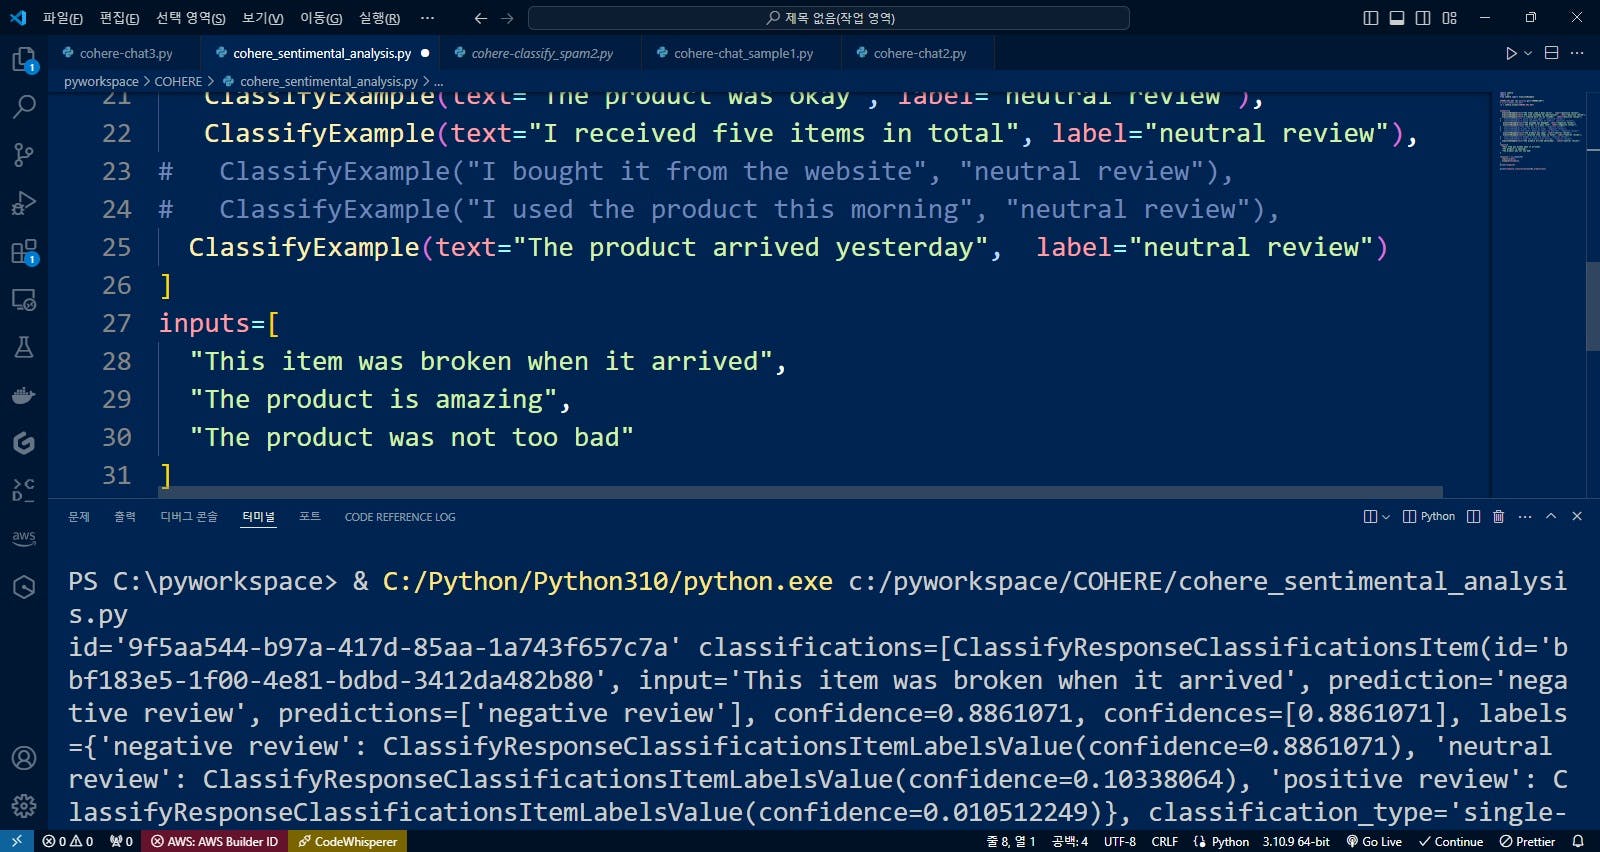Open the Run and Debug view
This screenshot has height=852, width=1600.
(24, 203)
